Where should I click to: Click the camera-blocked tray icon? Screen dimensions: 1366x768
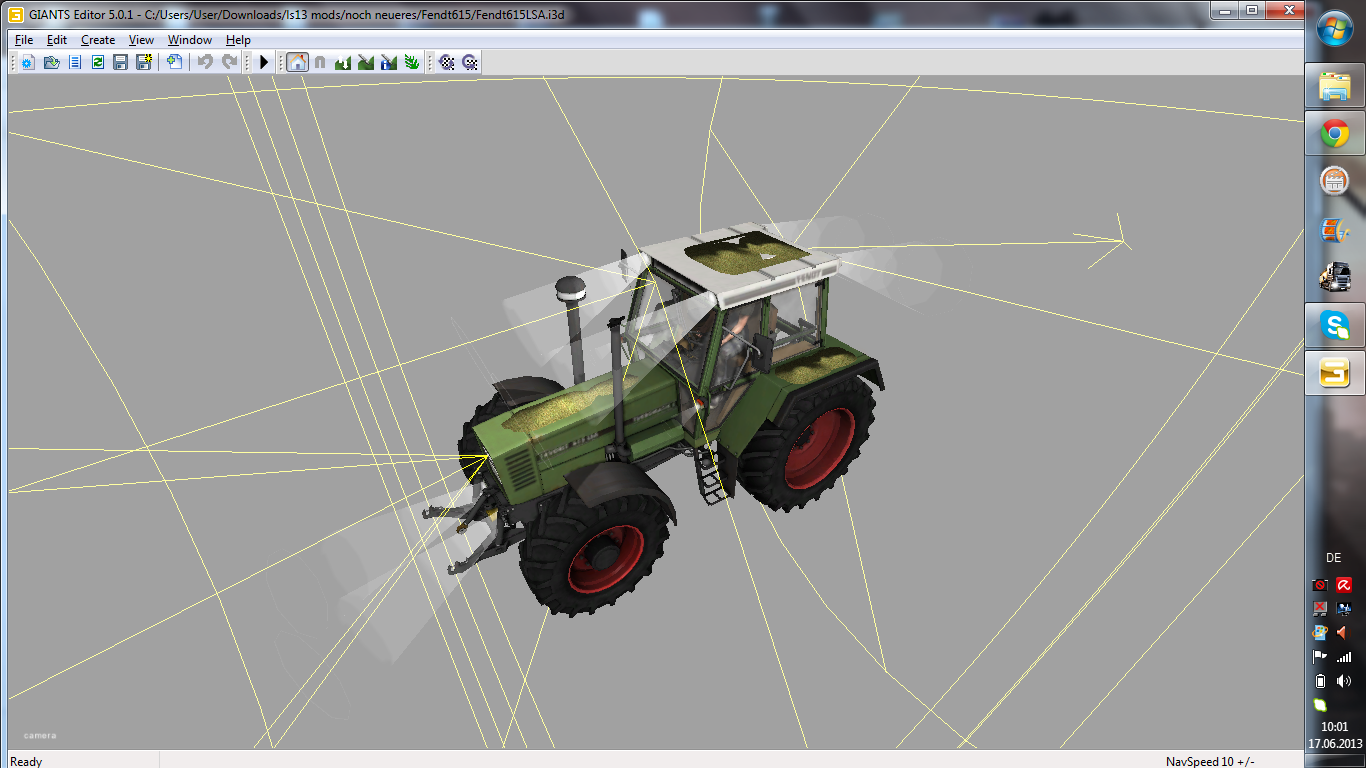(1320, 585)
